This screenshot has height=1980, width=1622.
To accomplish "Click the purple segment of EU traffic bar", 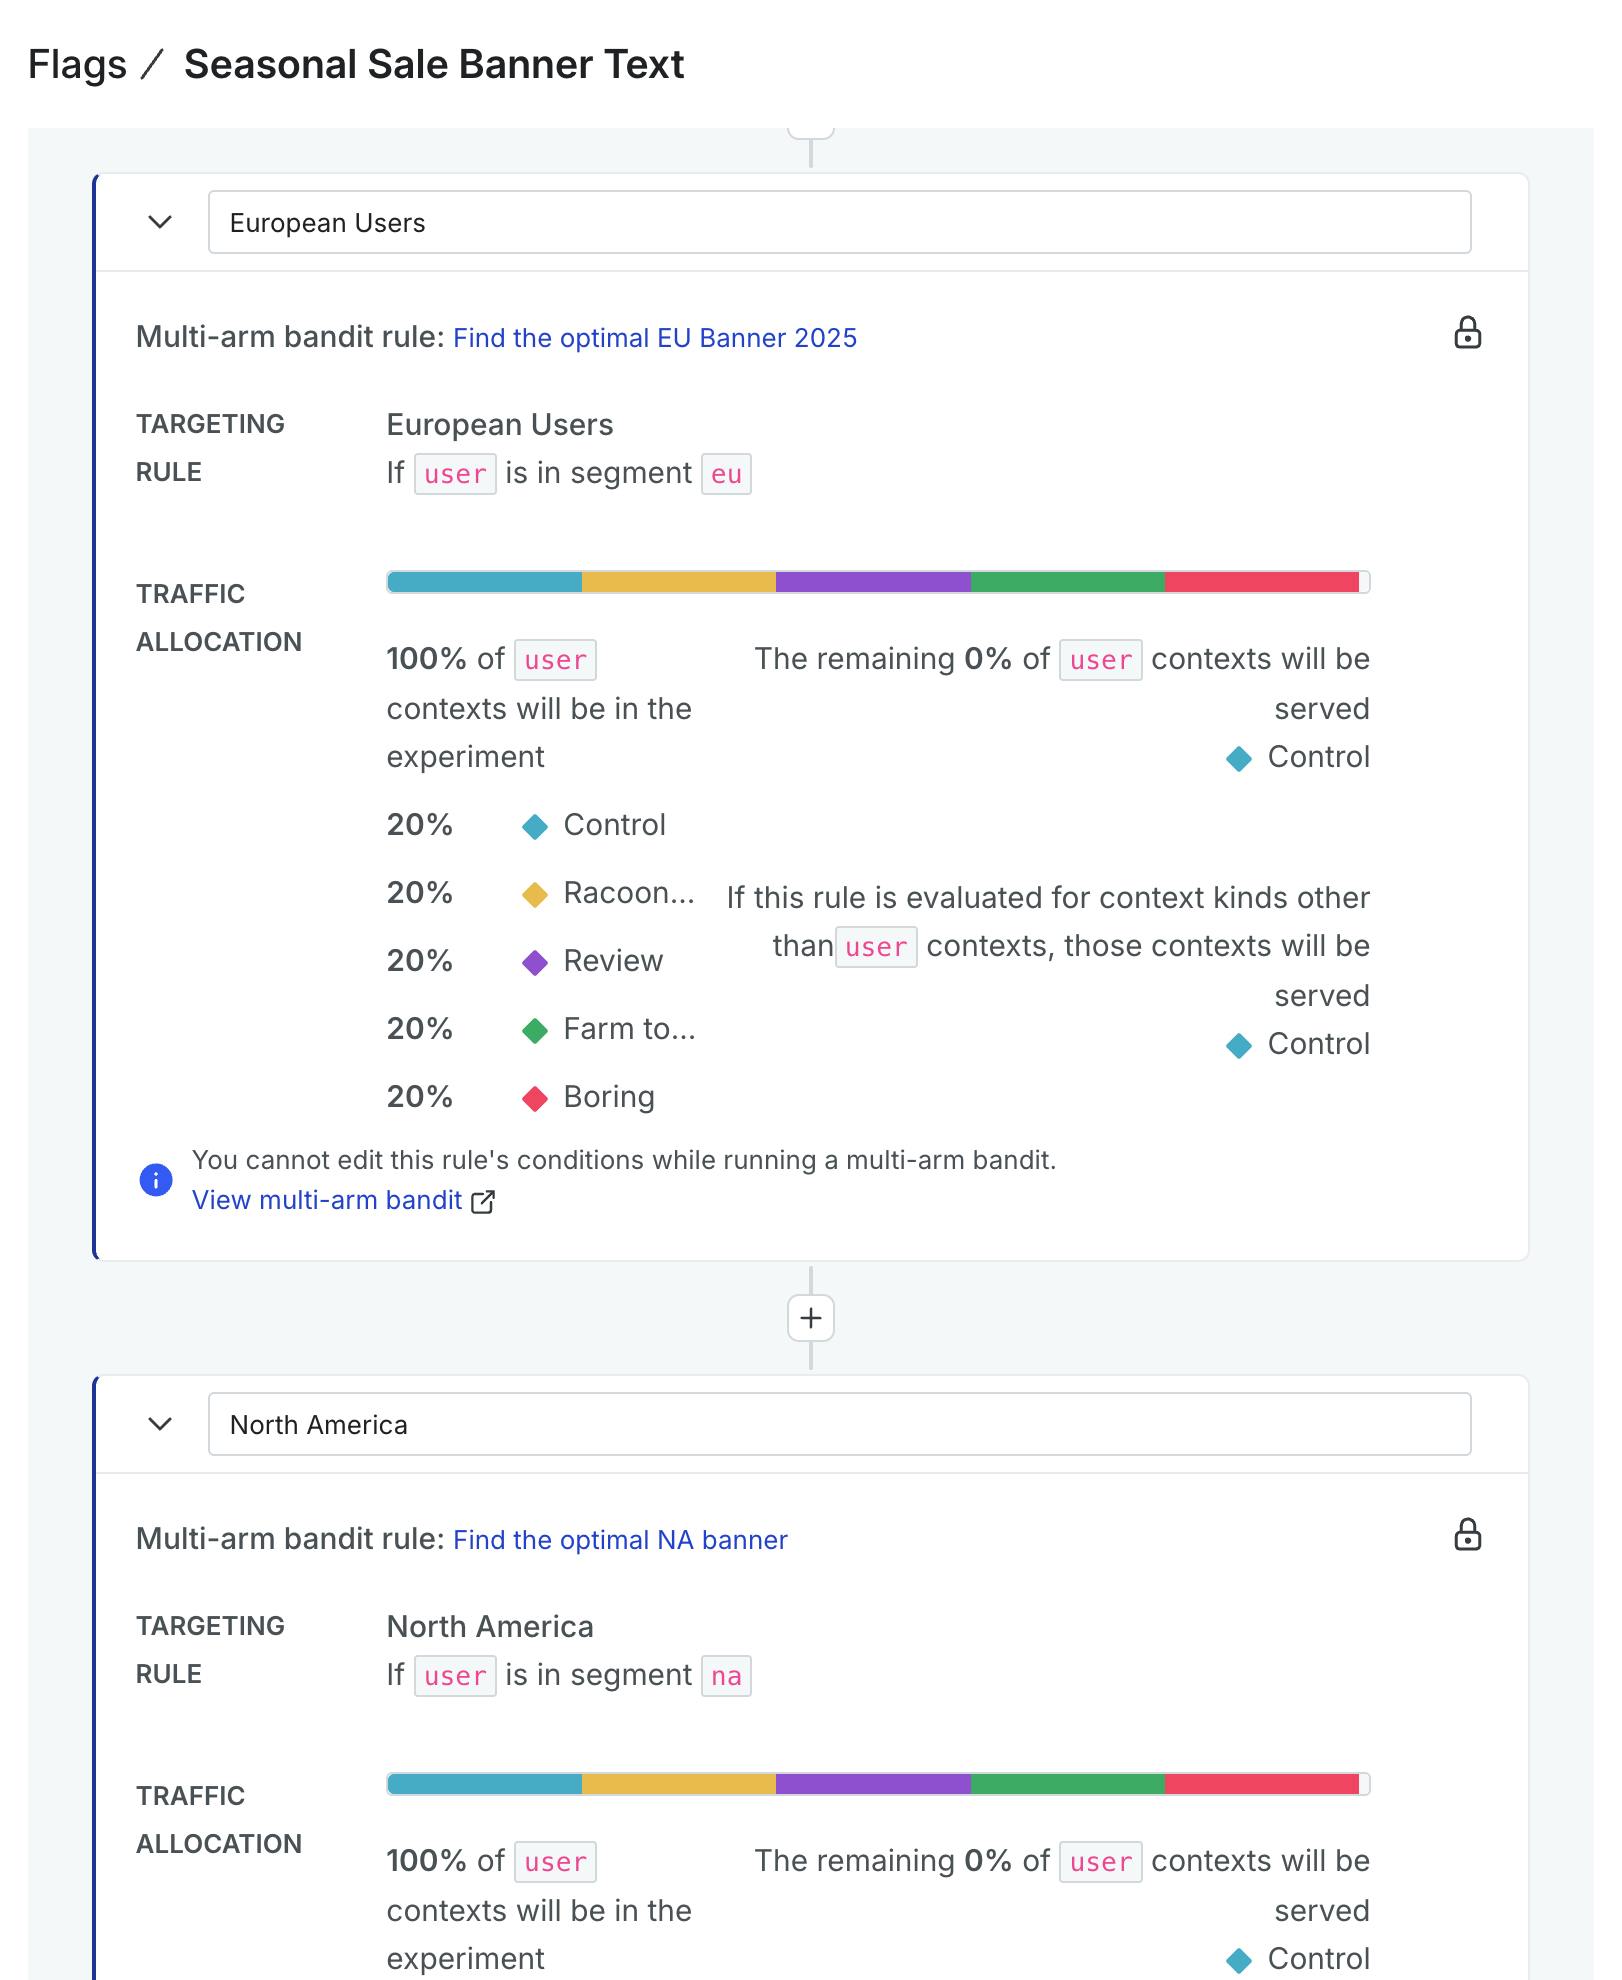I will tap(873, 582).
